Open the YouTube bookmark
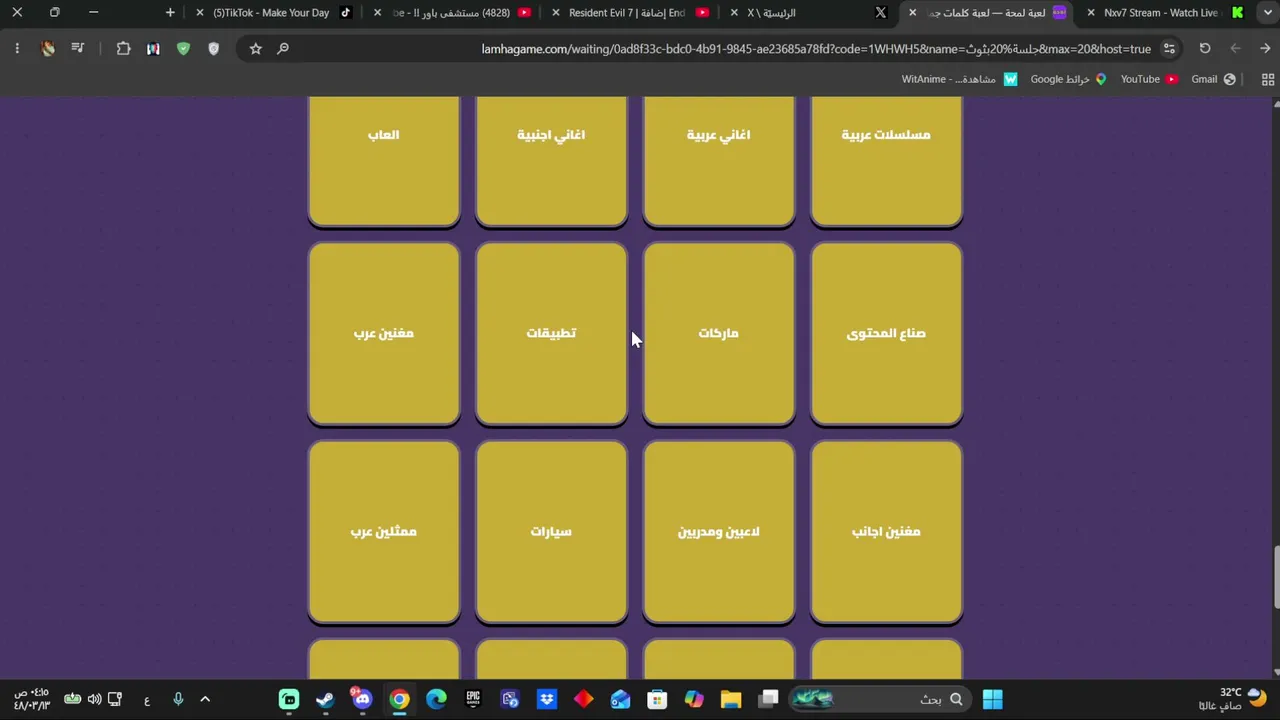The width and height of the screenshot is (1280, 720). pyautogui.click(x=1149, y=79)
